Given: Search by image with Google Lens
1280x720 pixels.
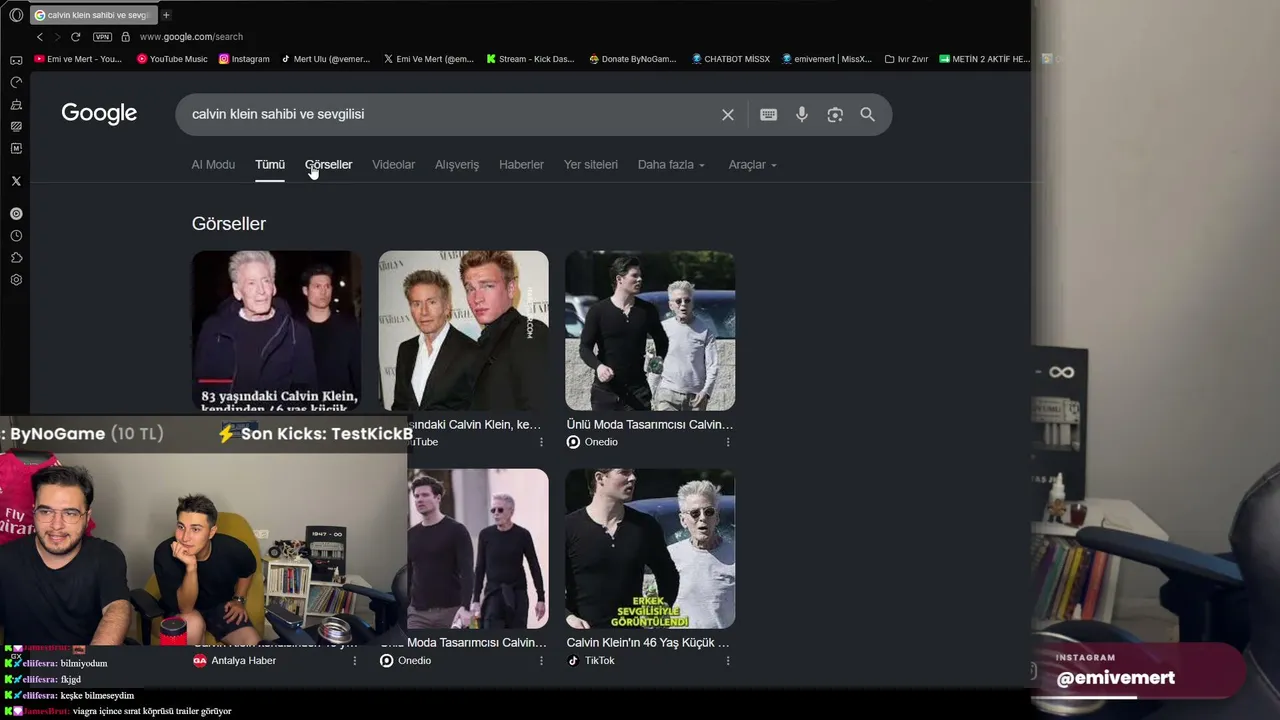Looking at the screenshot, I should 835,115.
